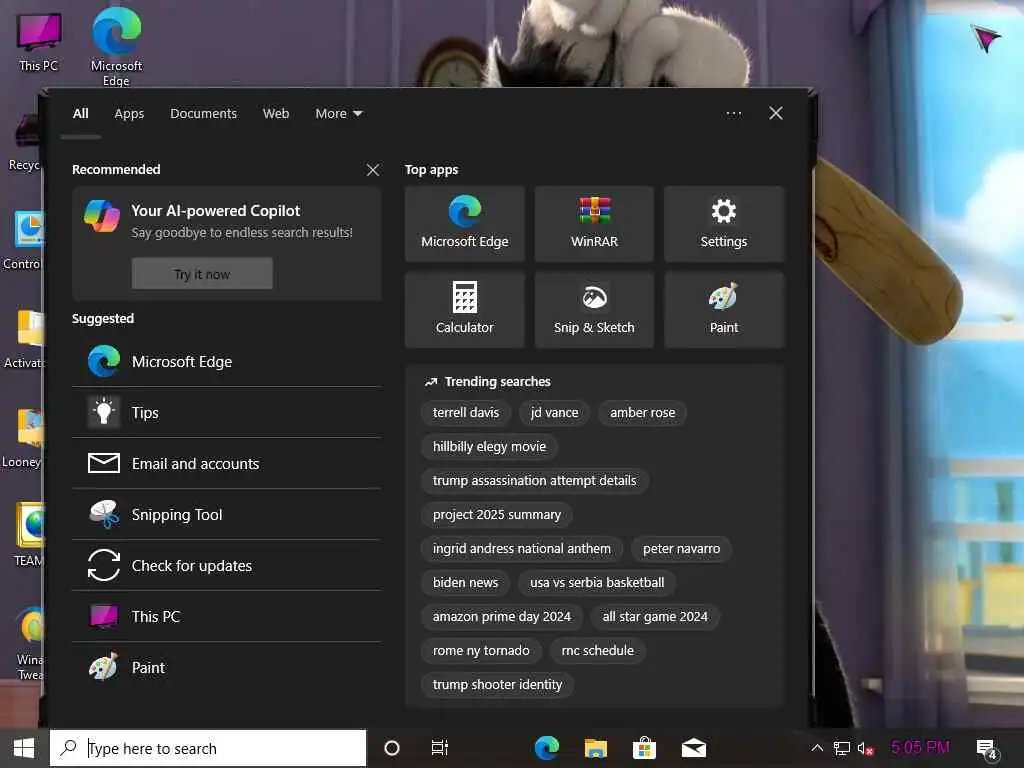
Task: Open Microsoft Edge in Suggested list
Action: coord(227,362)
